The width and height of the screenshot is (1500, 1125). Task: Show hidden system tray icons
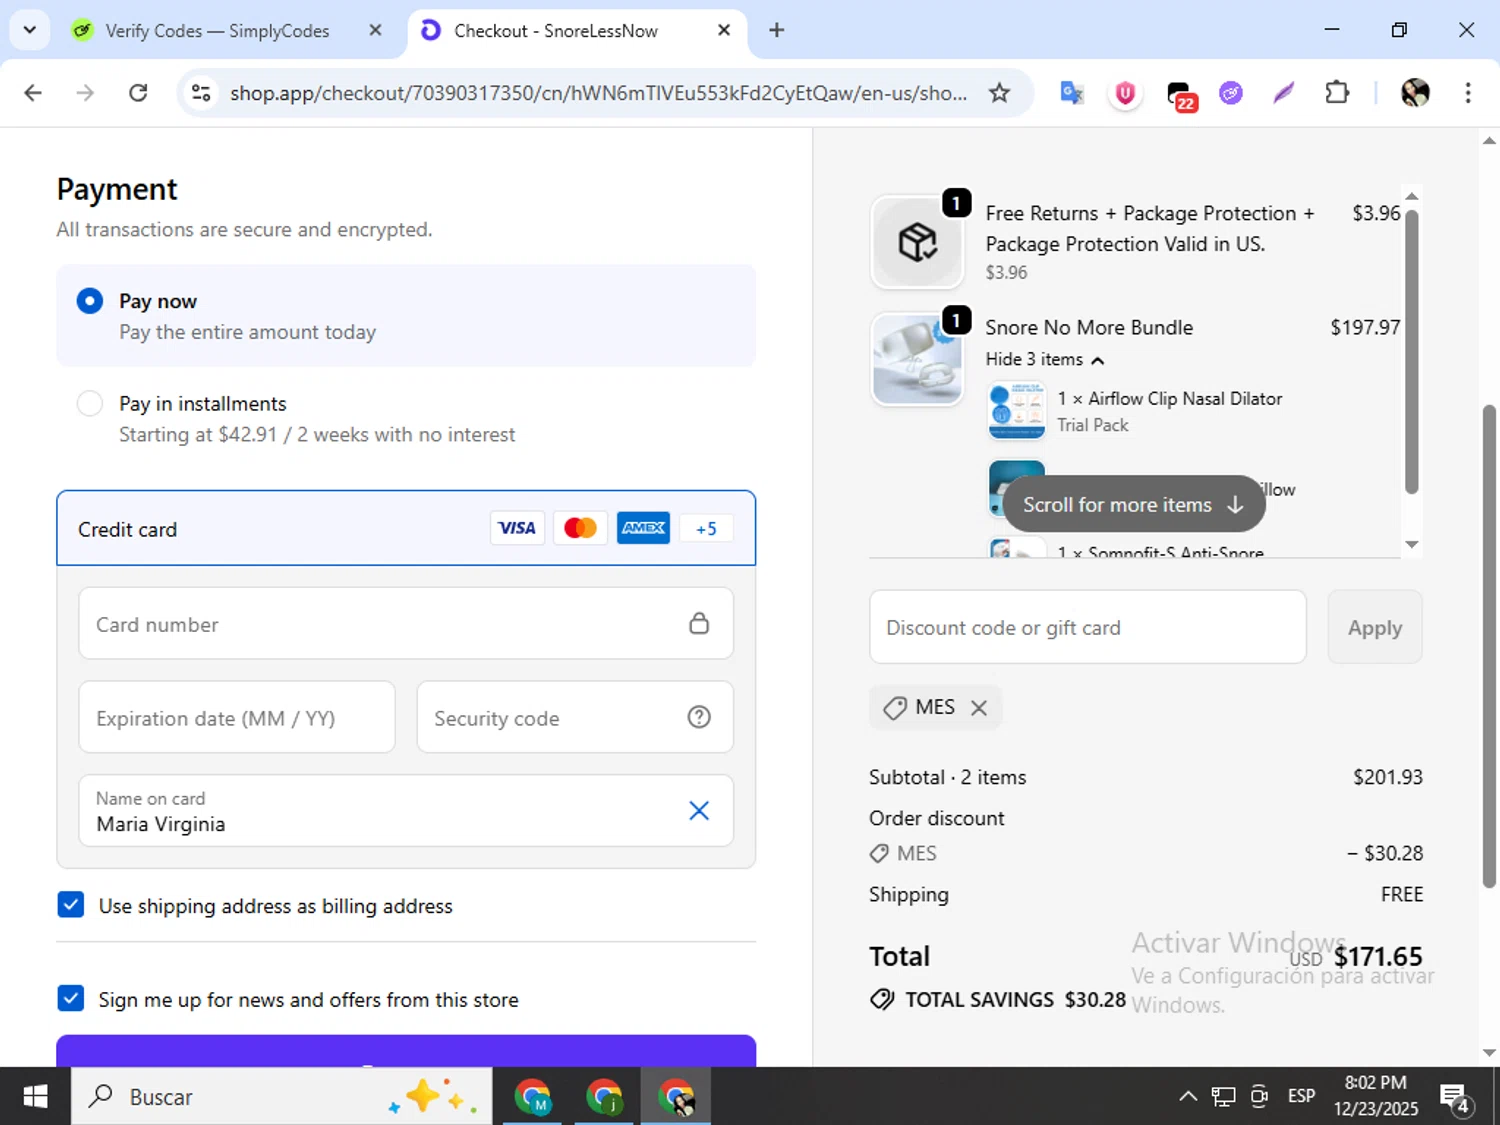click(x=1187, y=1096)
